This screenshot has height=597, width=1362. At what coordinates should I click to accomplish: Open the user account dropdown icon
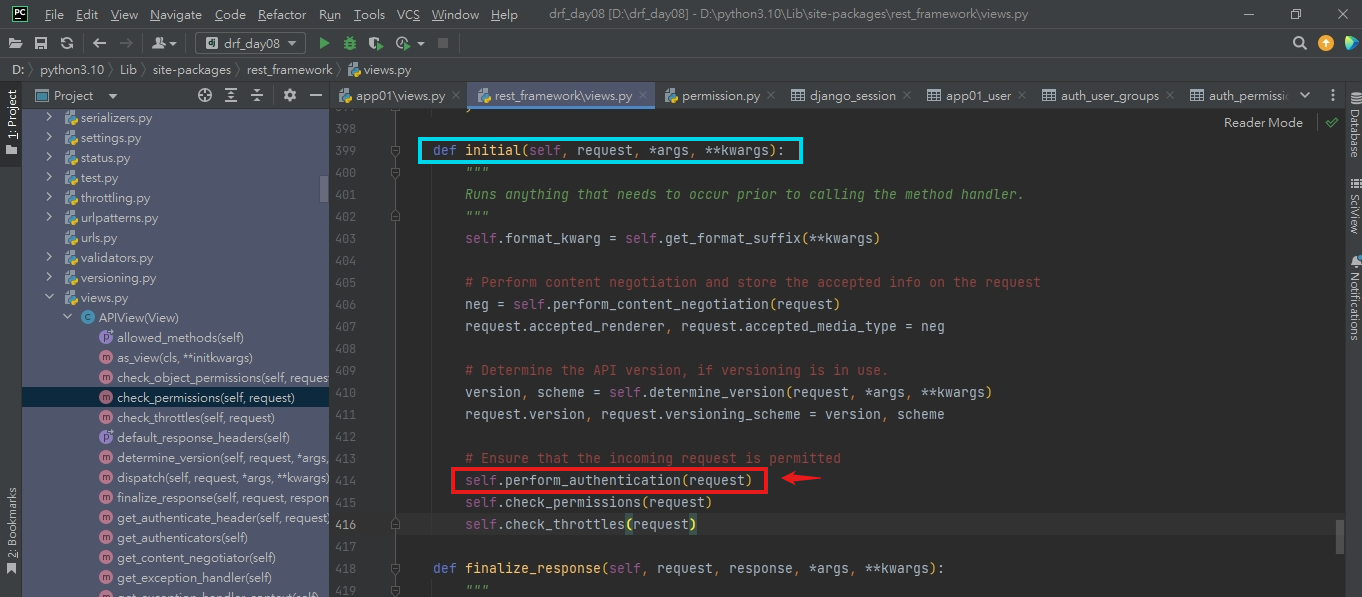164,43
